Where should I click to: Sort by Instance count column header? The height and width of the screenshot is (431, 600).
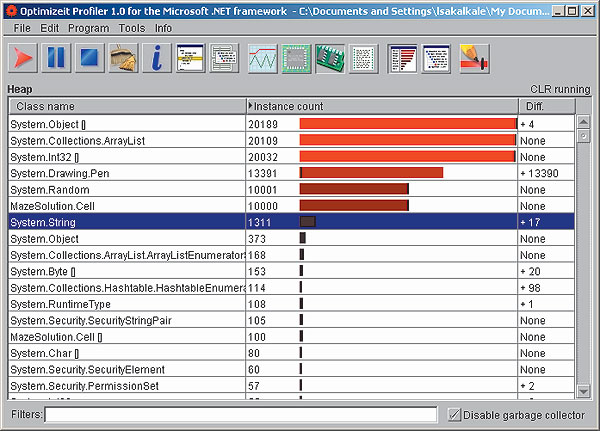382,106
